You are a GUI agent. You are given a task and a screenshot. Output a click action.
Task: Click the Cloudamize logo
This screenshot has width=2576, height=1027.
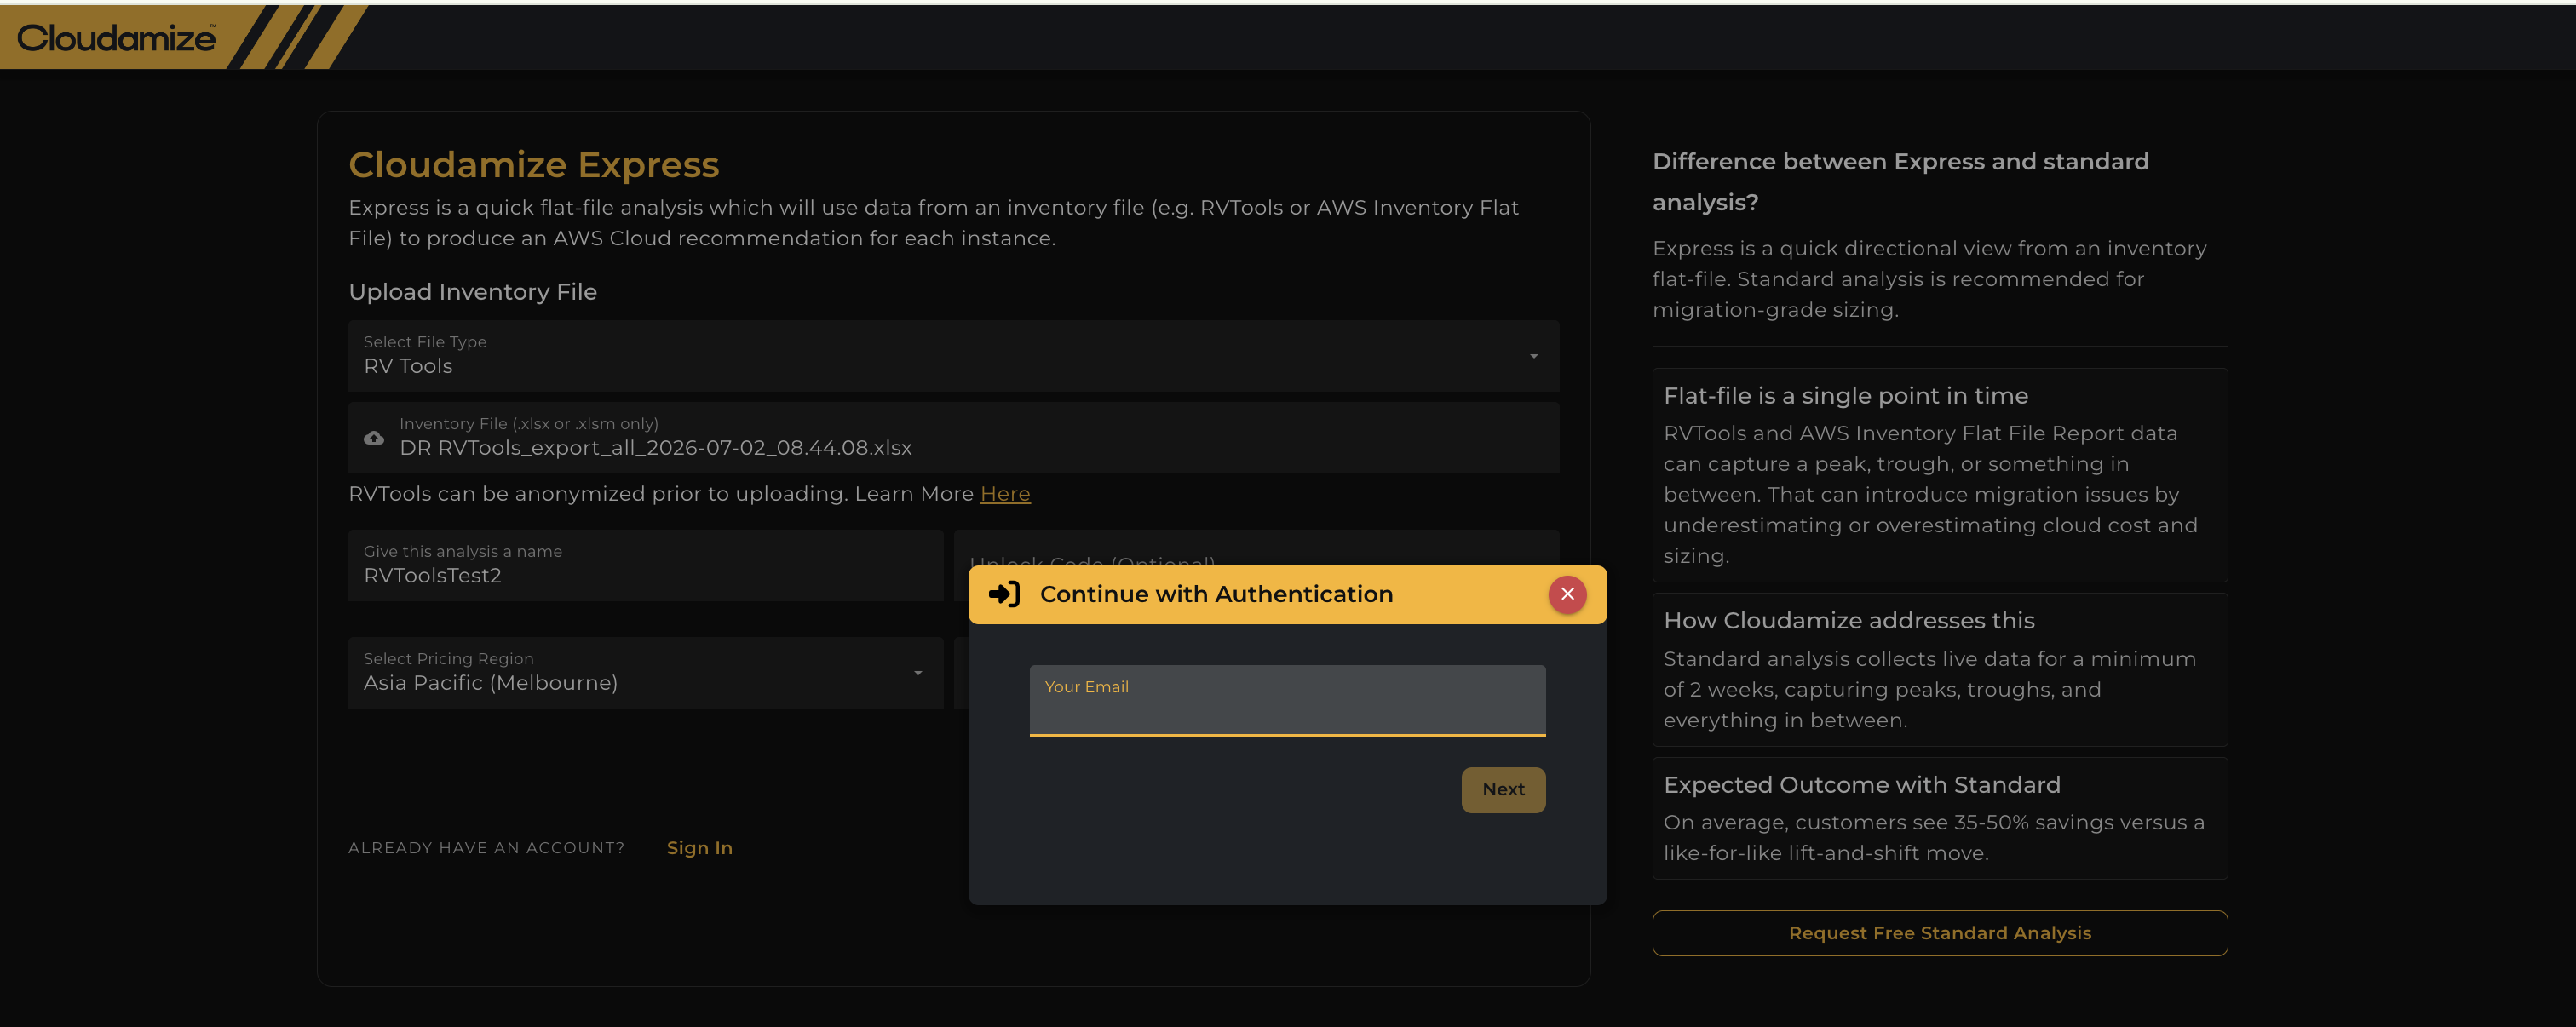click(116, 38)
